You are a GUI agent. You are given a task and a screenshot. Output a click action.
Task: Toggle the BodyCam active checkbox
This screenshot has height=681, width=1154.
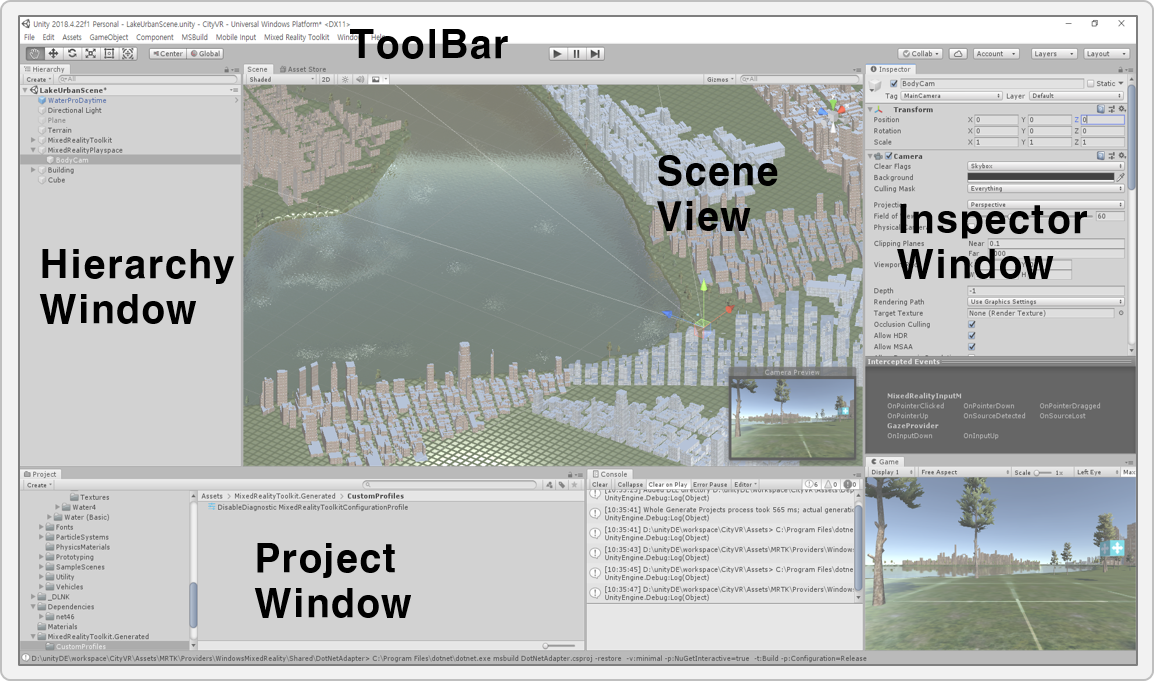(893, 84)
